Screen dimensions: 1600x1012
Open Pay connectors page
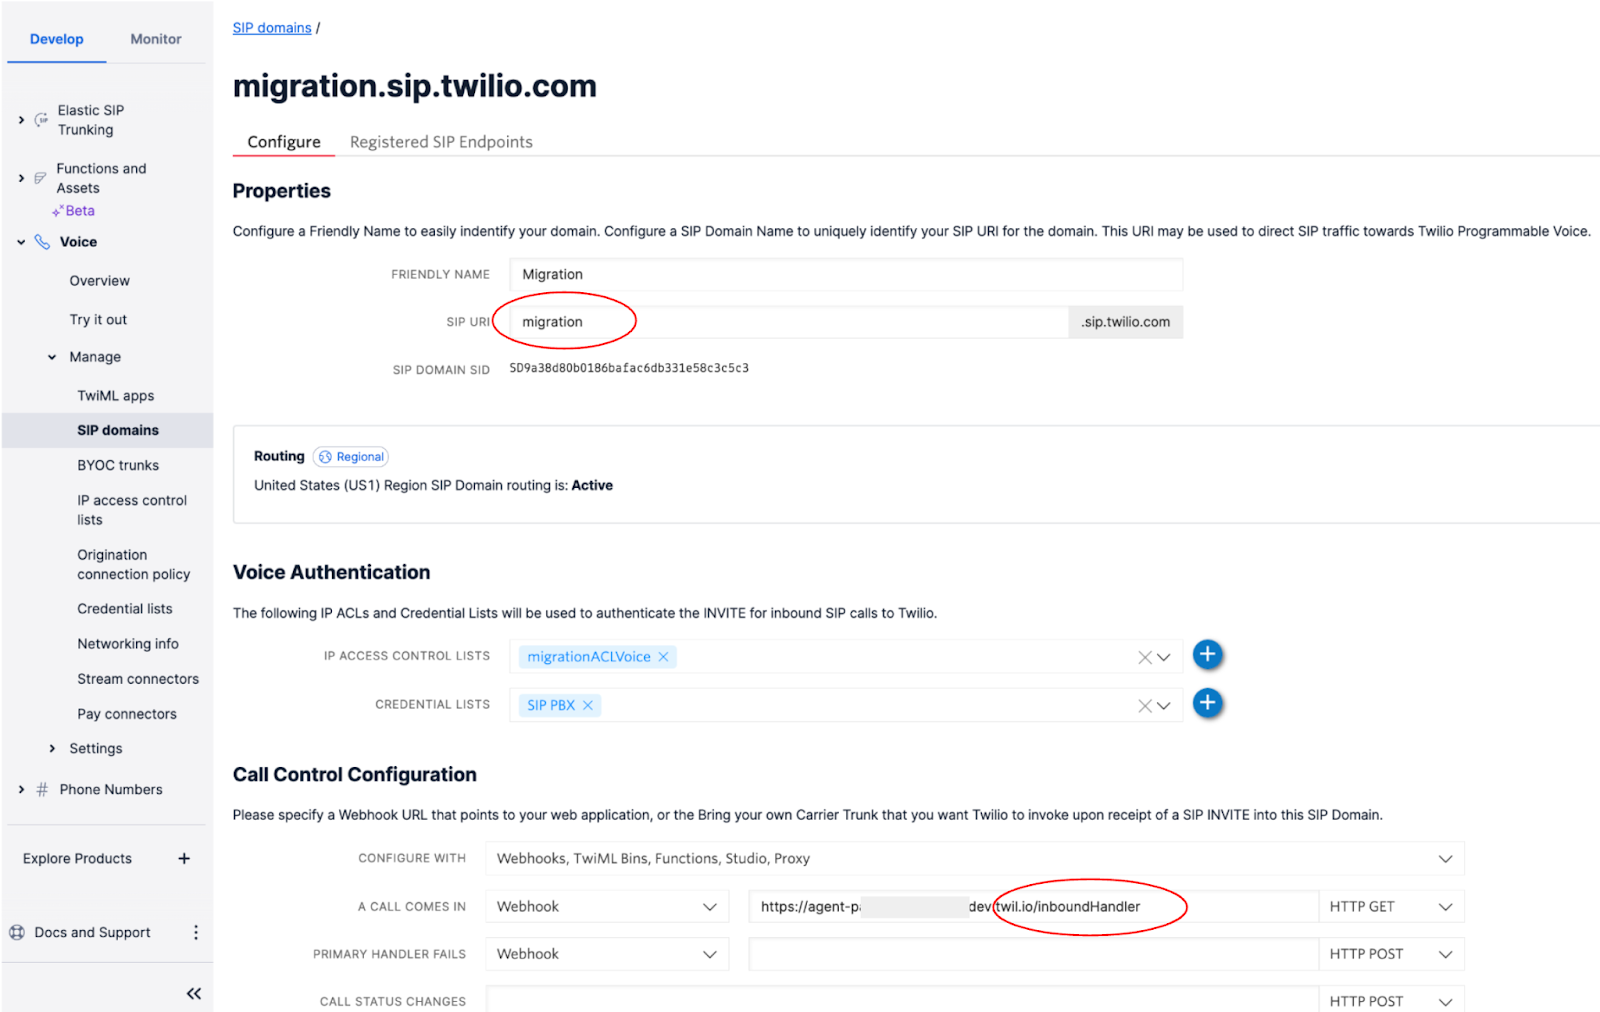tap(127, 714)
